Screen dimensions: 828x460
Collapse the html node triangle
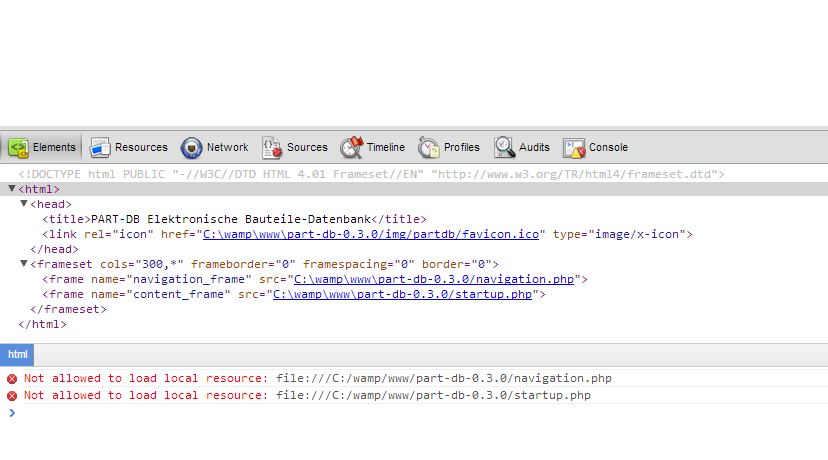(x=12, y=189)
